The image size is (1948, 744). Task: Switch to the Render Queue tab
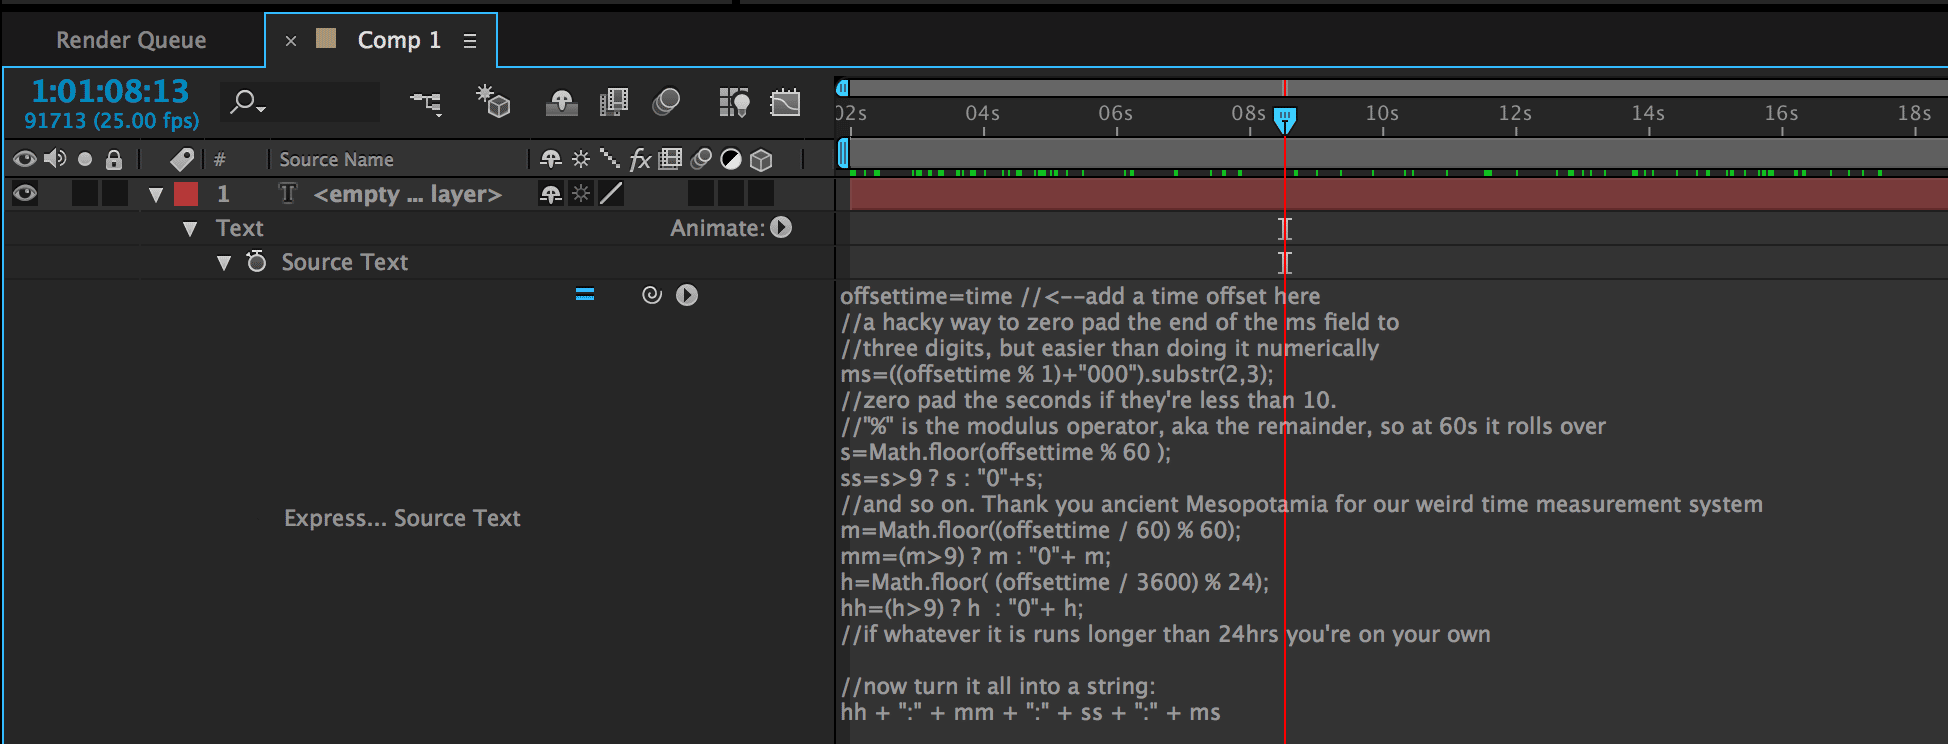(x=131, y=40)
